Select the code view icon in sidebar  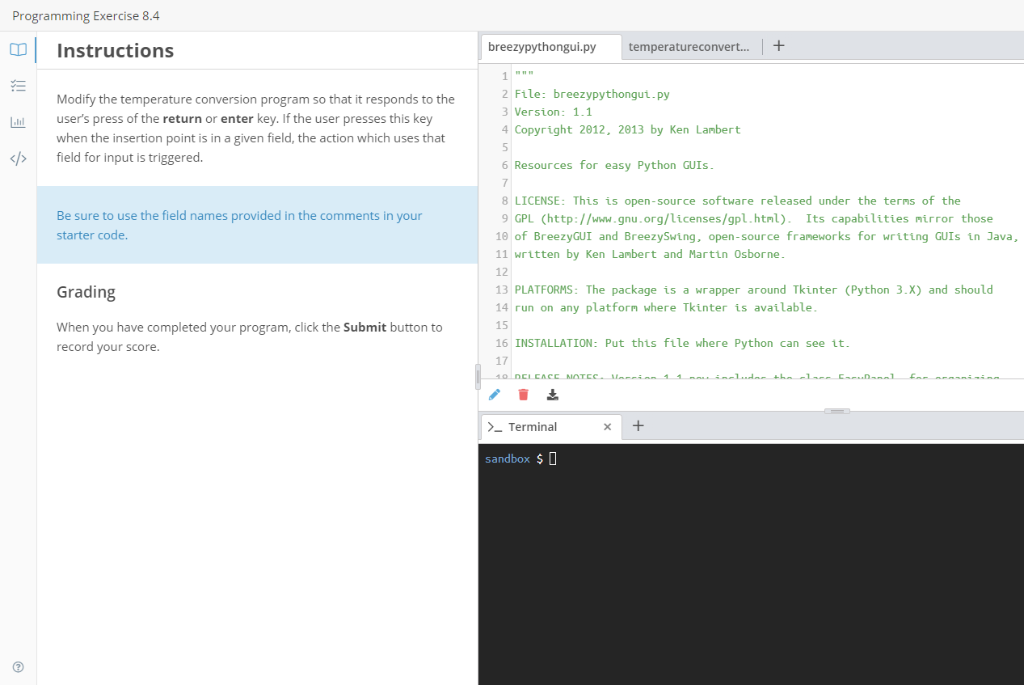(18, 158)
